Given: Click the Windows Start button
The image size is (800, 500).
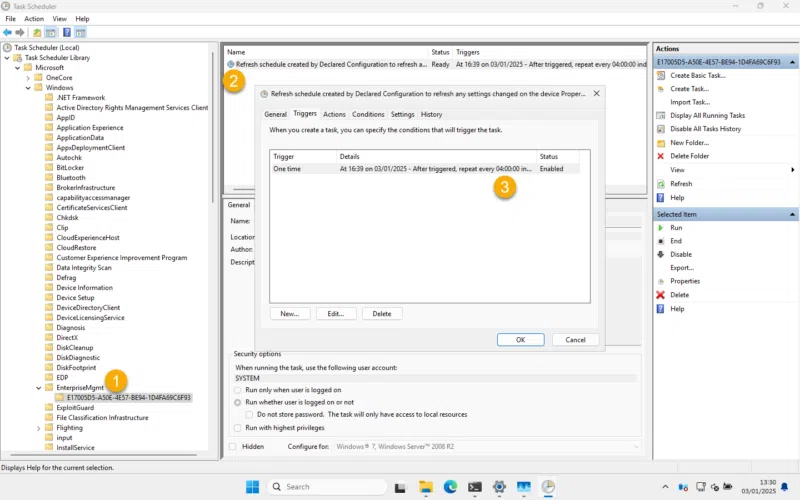Looking at the screenshot, I should 253,487.
